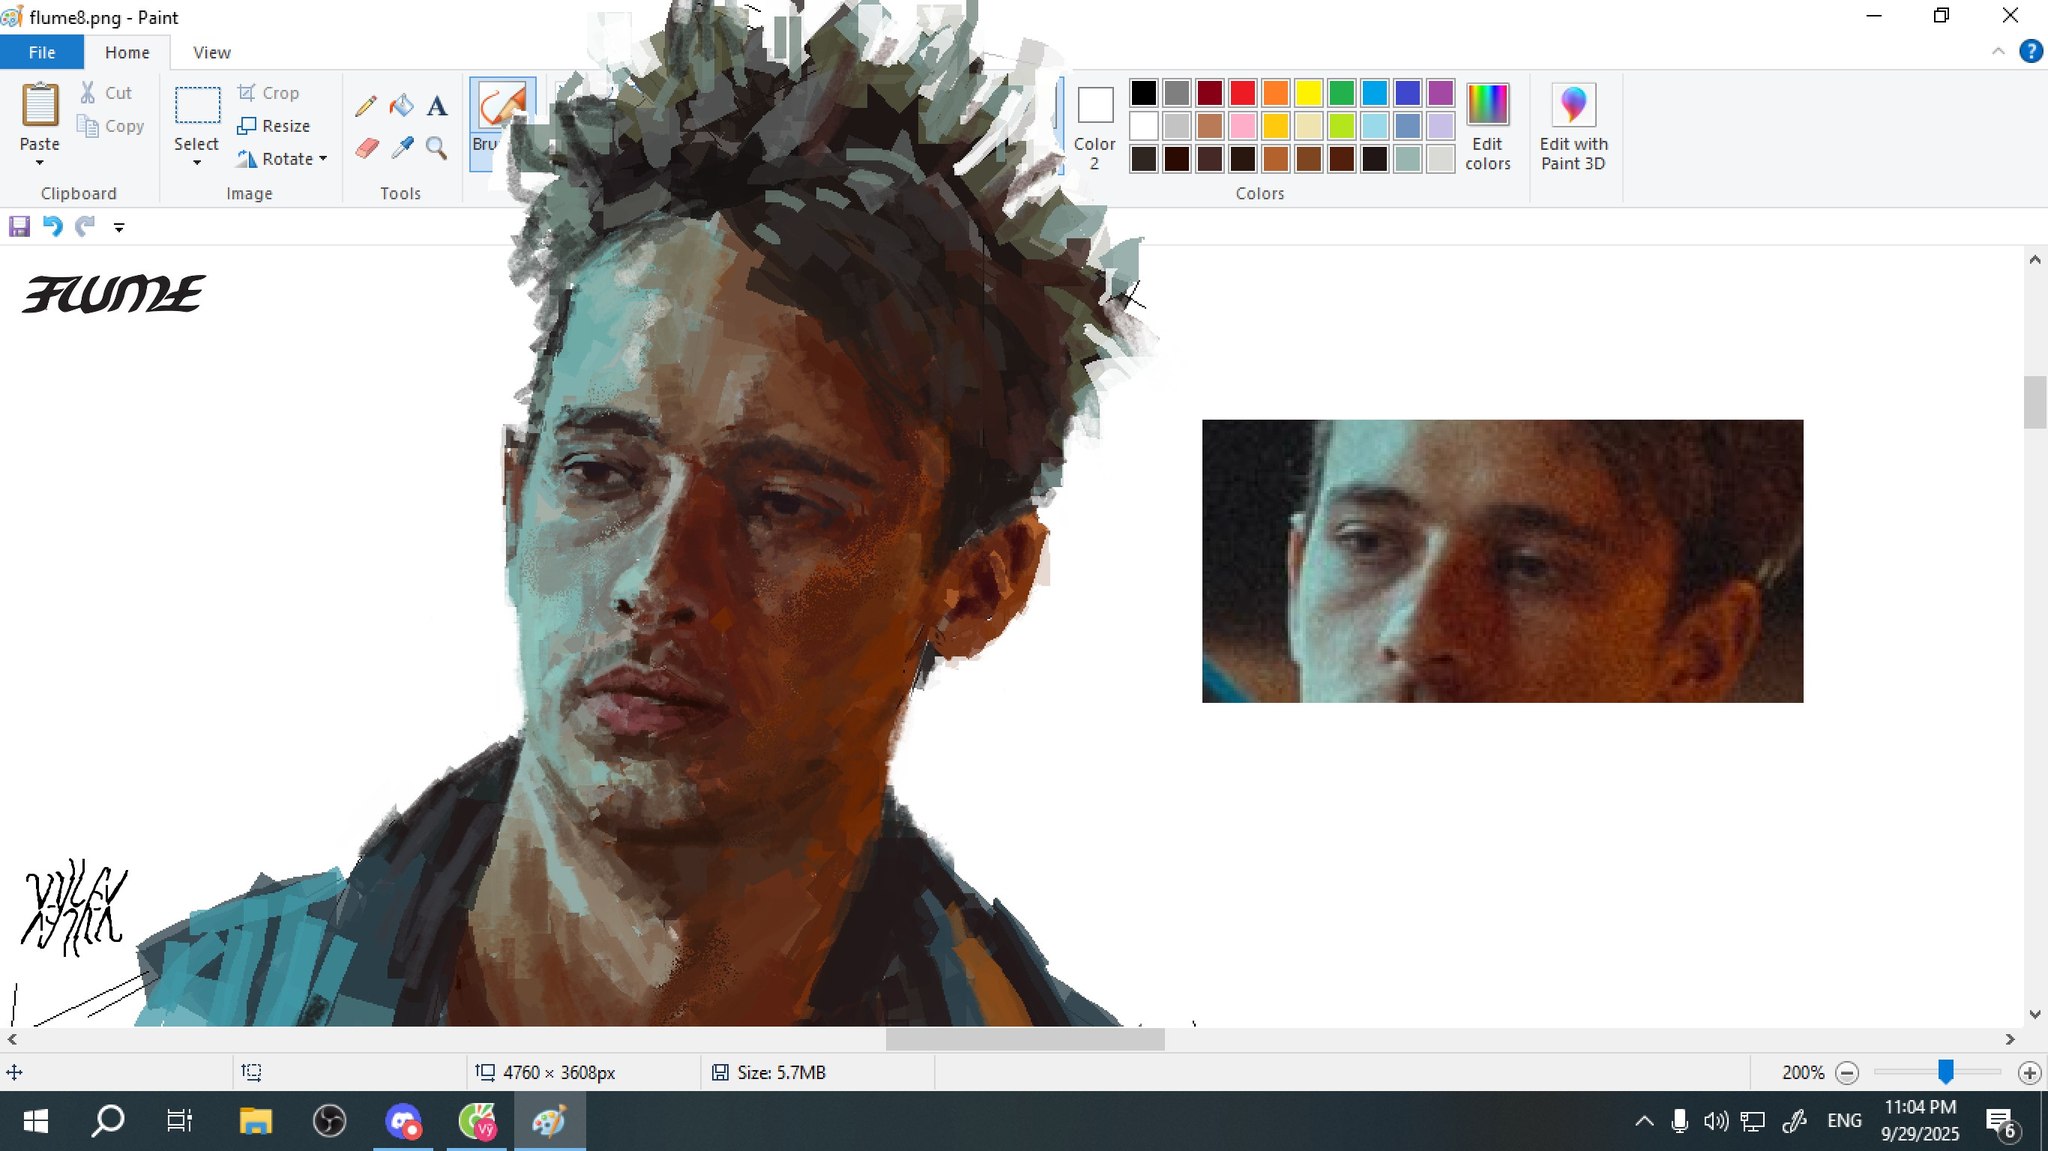Click the rectangular Select tool icon
This screenshot has height=1151, width=2048.
(197, 105)
